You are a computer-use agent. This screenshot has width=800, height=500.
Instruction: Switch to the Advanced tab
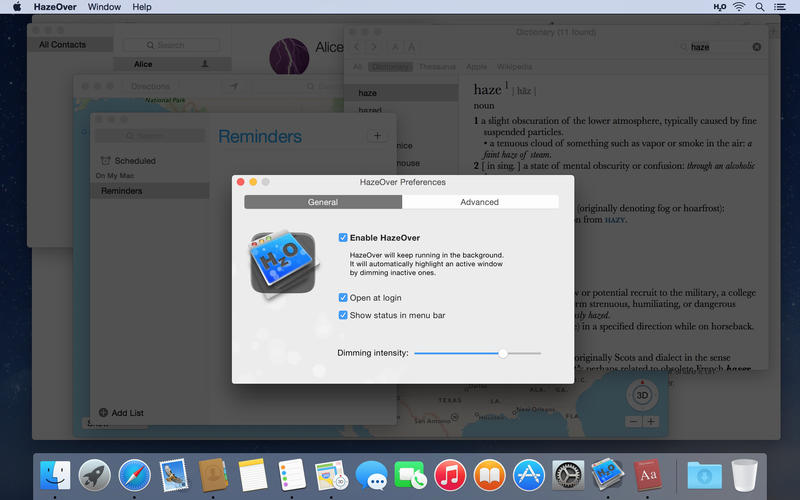click(479, 202)
